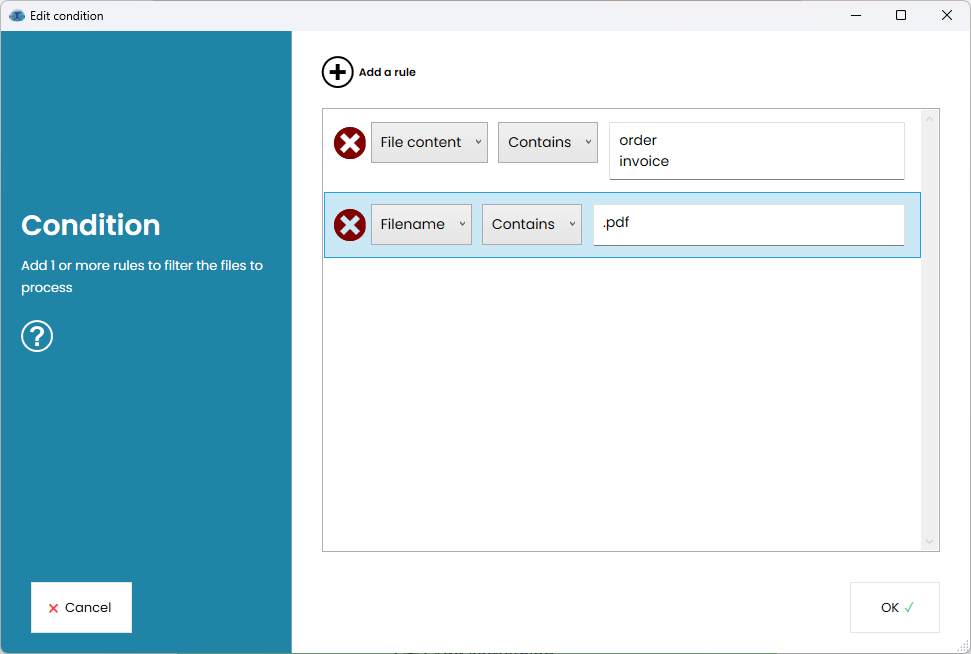The image size is (971, 654).
Task: Maximize the Edit condition window
Action: (901, 16)
